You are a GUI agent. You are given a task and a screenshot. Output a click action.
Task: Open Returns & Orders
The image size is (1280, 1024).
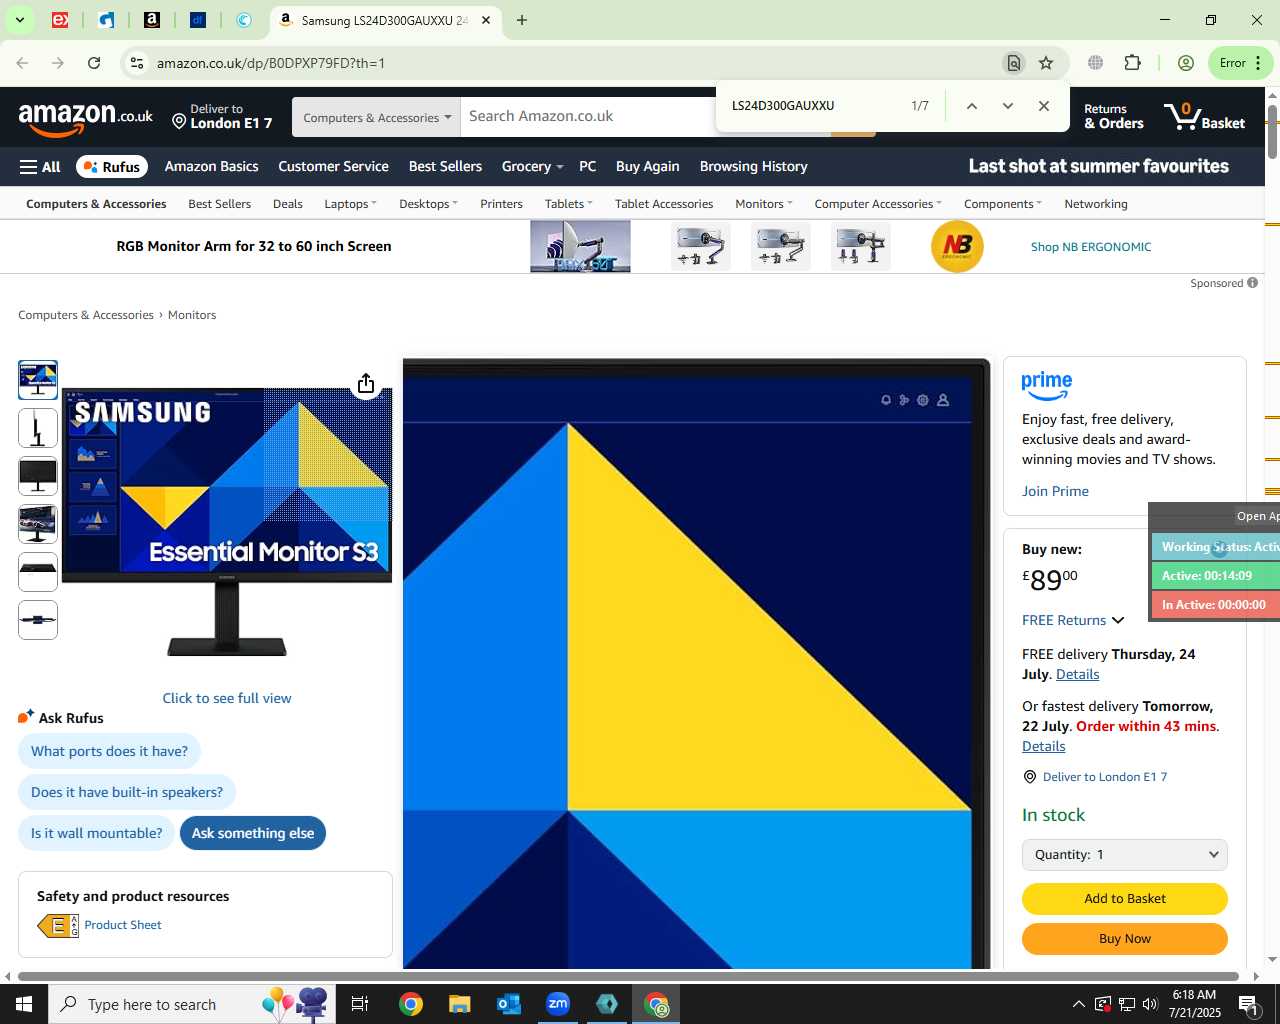click(x=1113, y=117)
